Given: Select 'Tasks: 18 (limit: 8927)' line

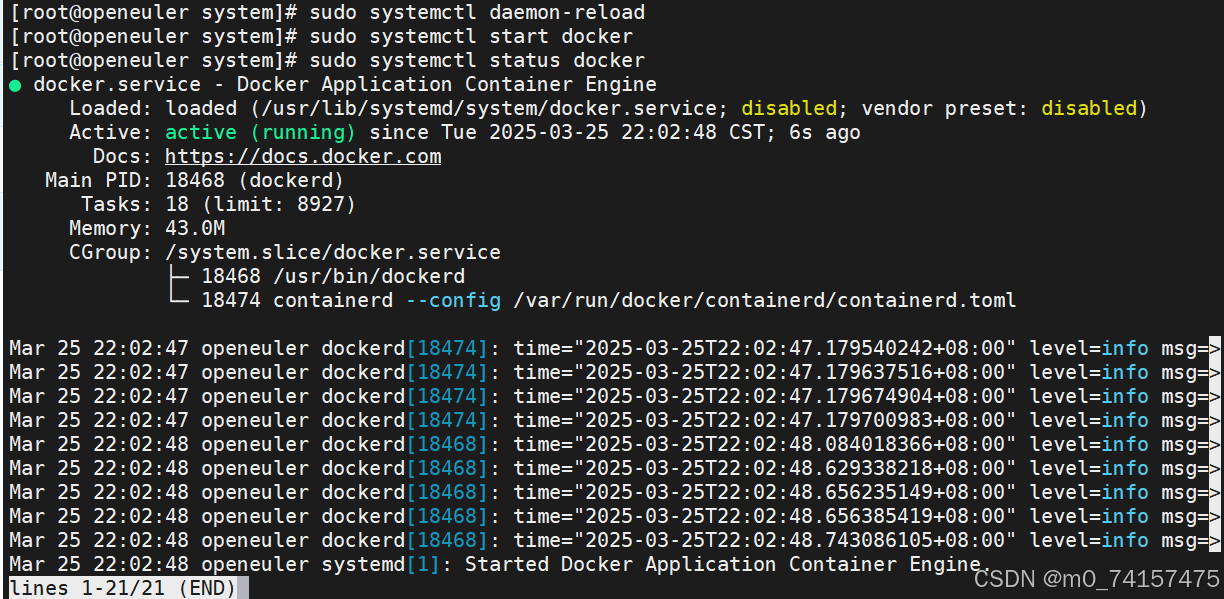Looking at the screenshot, I should [218, 205].
